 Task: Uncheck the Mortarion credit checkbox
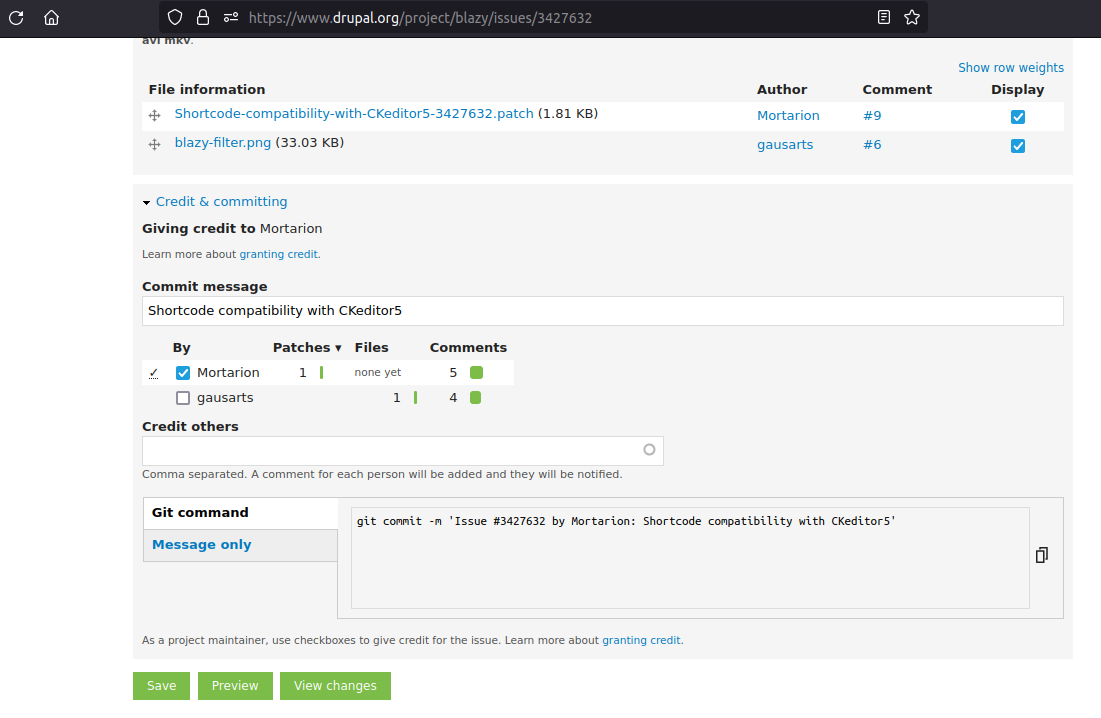point(183,373)
